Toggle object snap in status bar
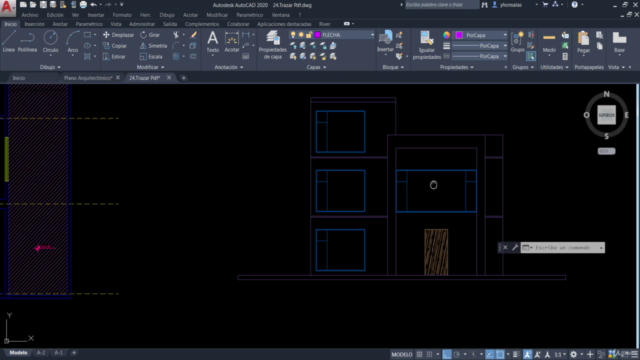Image resolution: width=640 pixels, height=360 pixels. (x=500, y=354)
